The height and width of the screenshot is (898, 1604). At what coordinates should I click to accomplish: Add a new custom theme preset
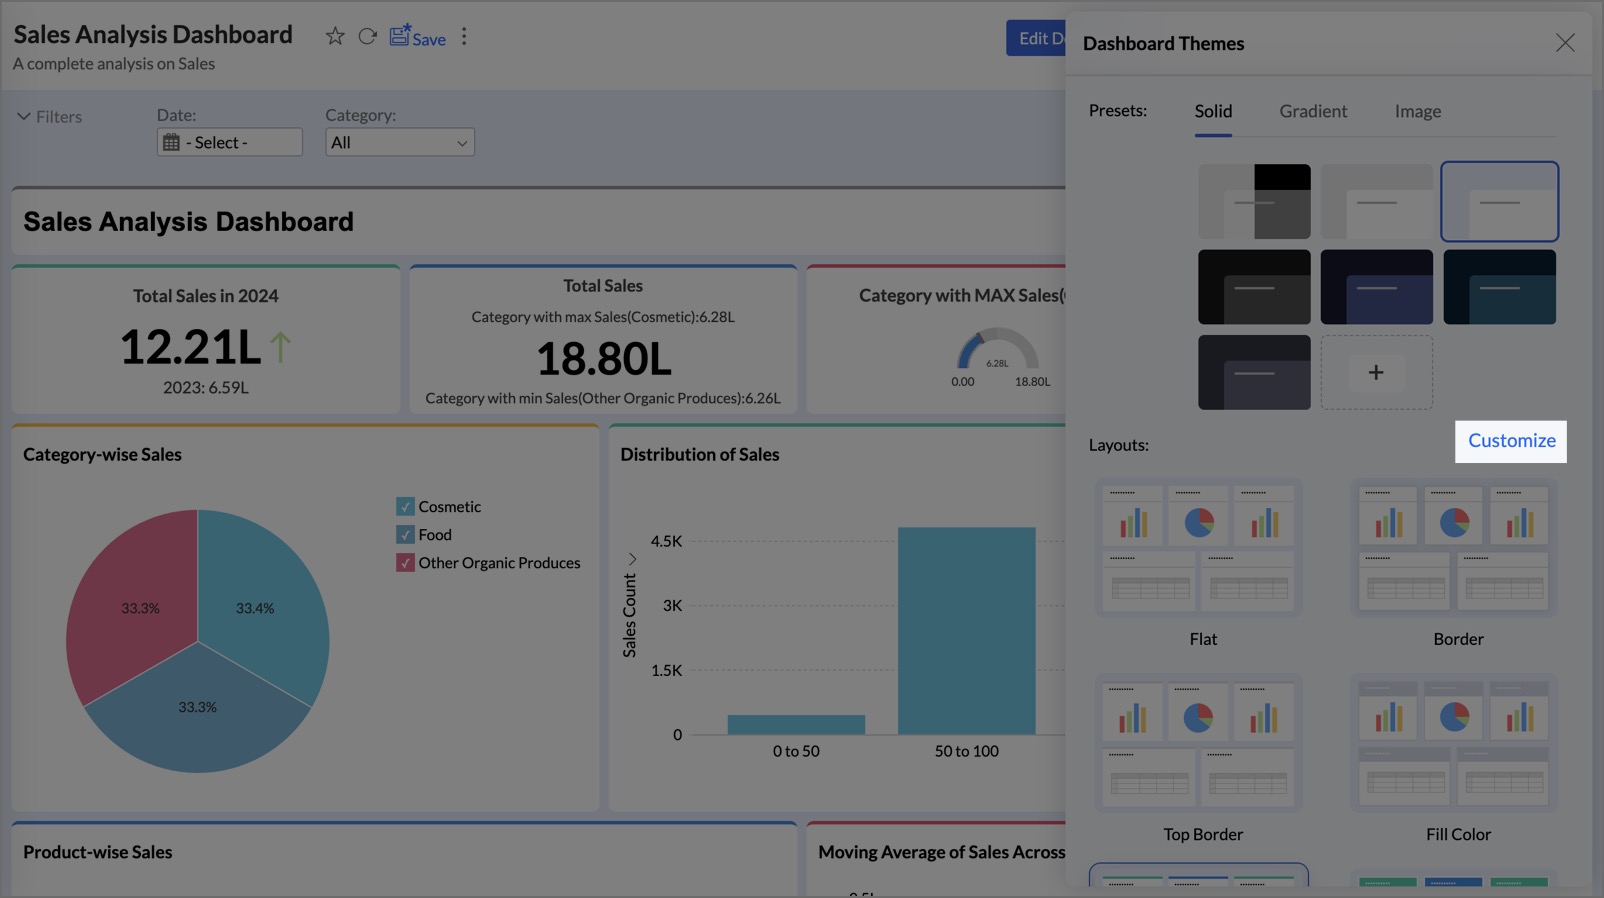pyautogui.click(x=1376, y=373)
